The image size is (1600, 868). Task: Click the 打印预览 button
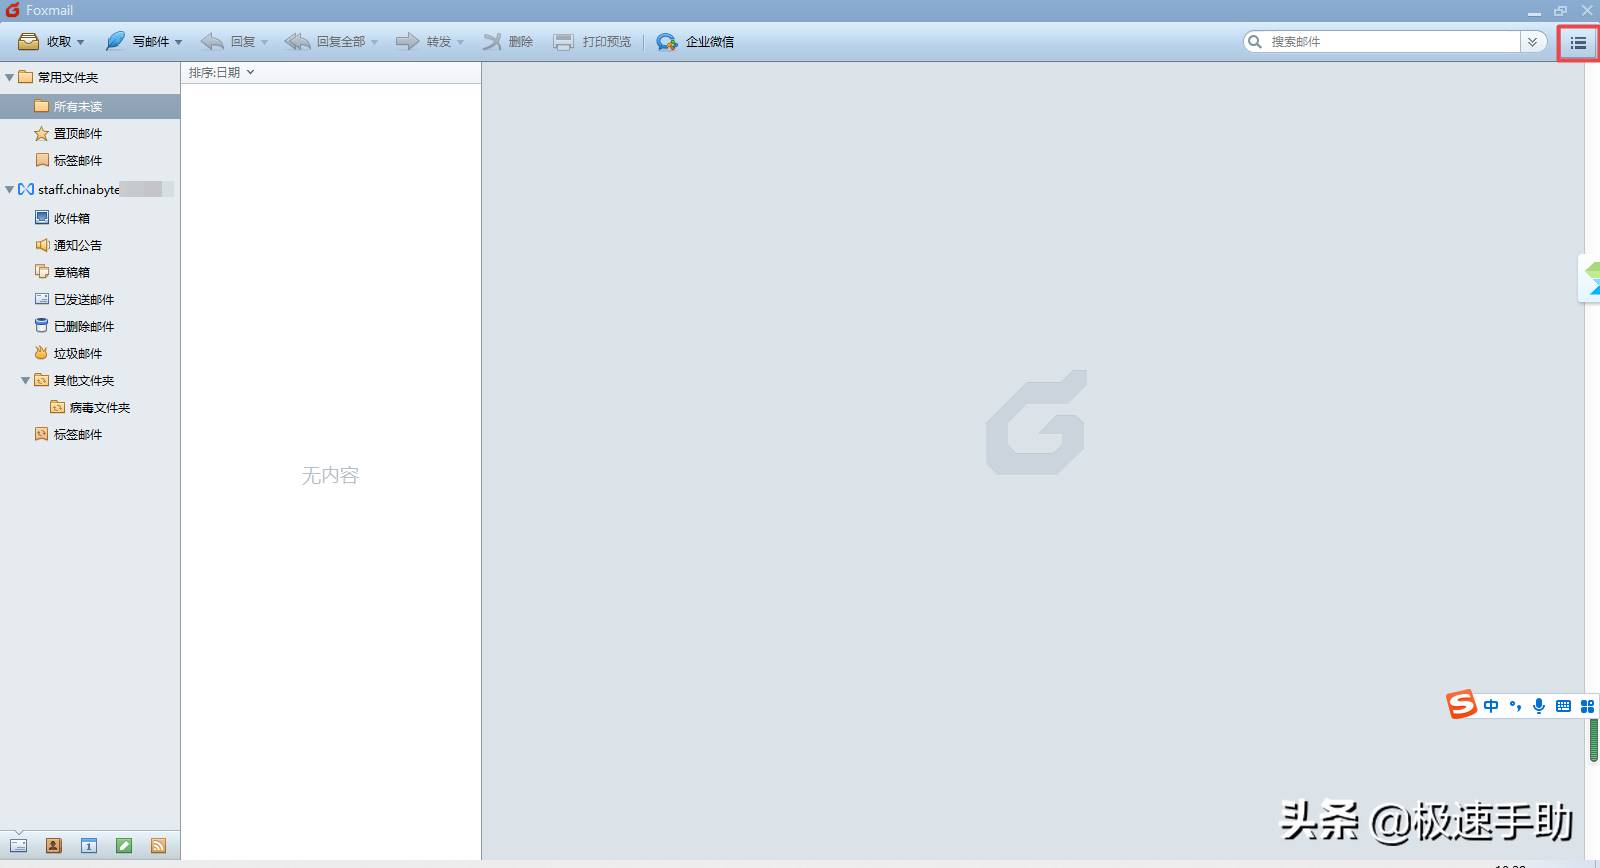point(592,42)
